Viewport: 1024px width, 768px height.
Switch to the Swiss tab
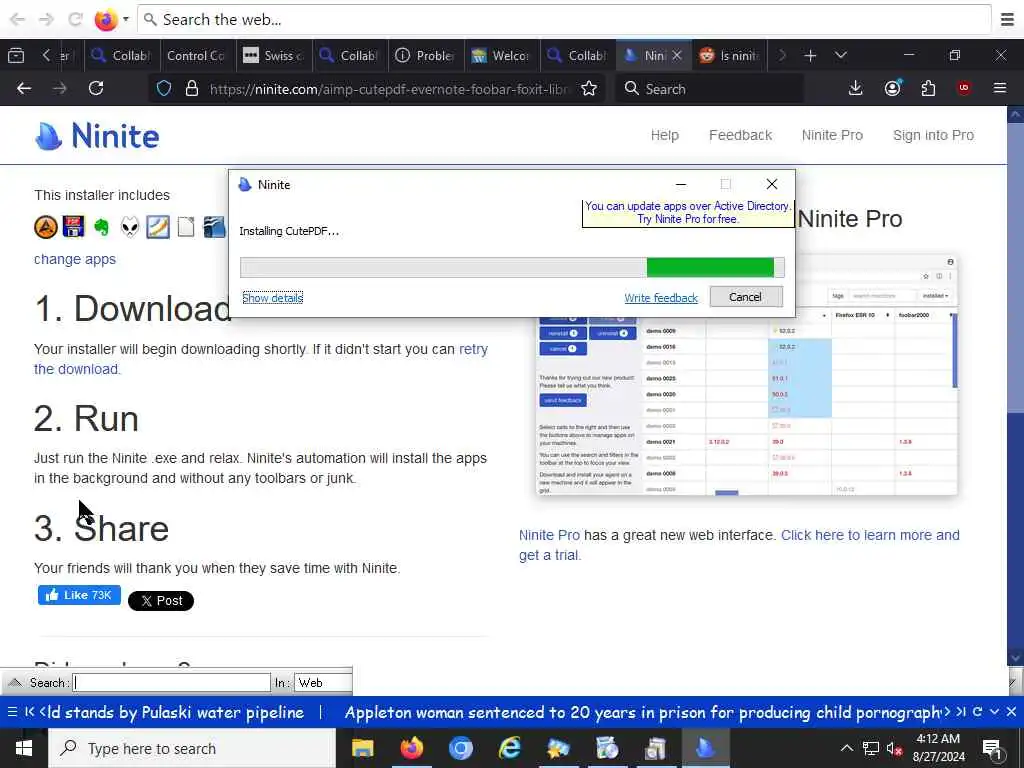click(274, 56)
